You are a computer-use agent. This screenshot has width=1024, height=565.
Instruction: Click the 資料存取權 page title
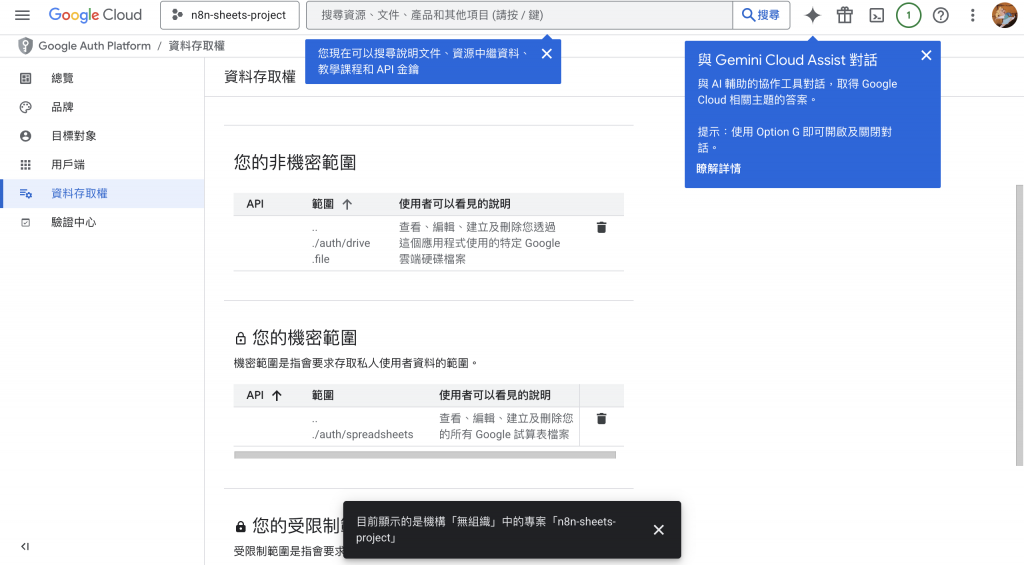[x=260, y=77]
